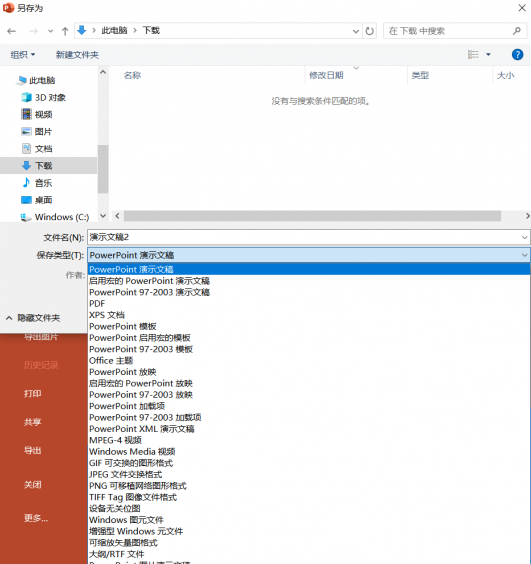Select Windows (C:) drive
Image resolution: width=531 pixels, height=564 pixels.
[x=55, y=217]
